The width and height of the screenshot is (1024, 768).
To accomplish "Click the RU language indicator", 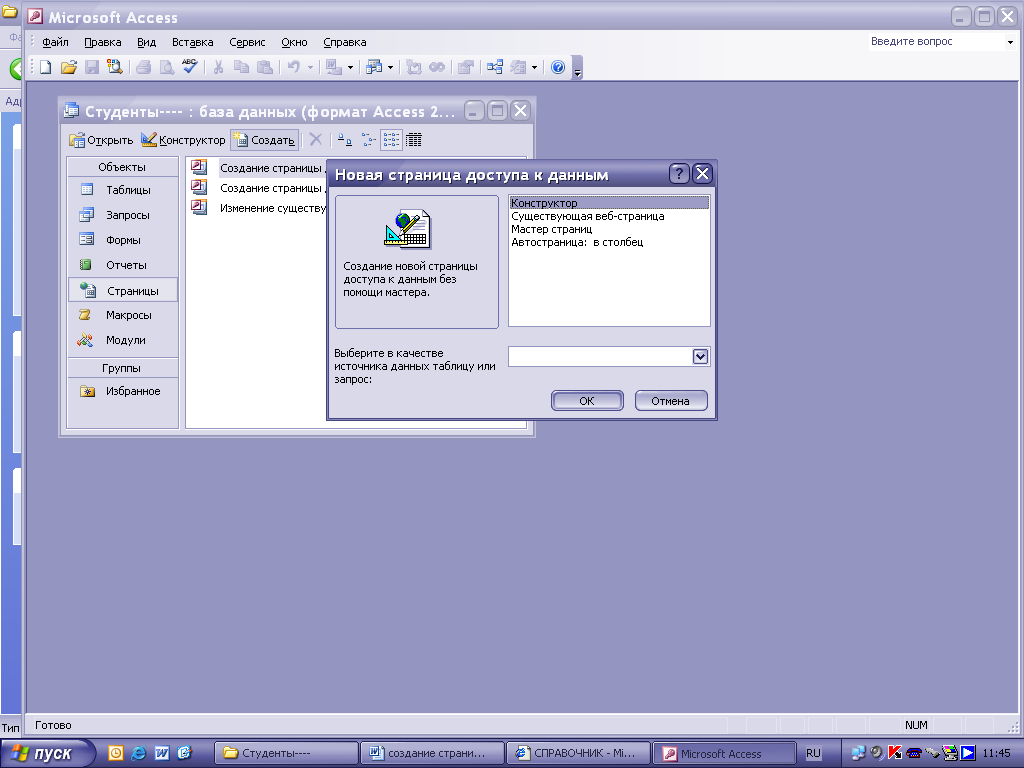I will coord(813,753).
